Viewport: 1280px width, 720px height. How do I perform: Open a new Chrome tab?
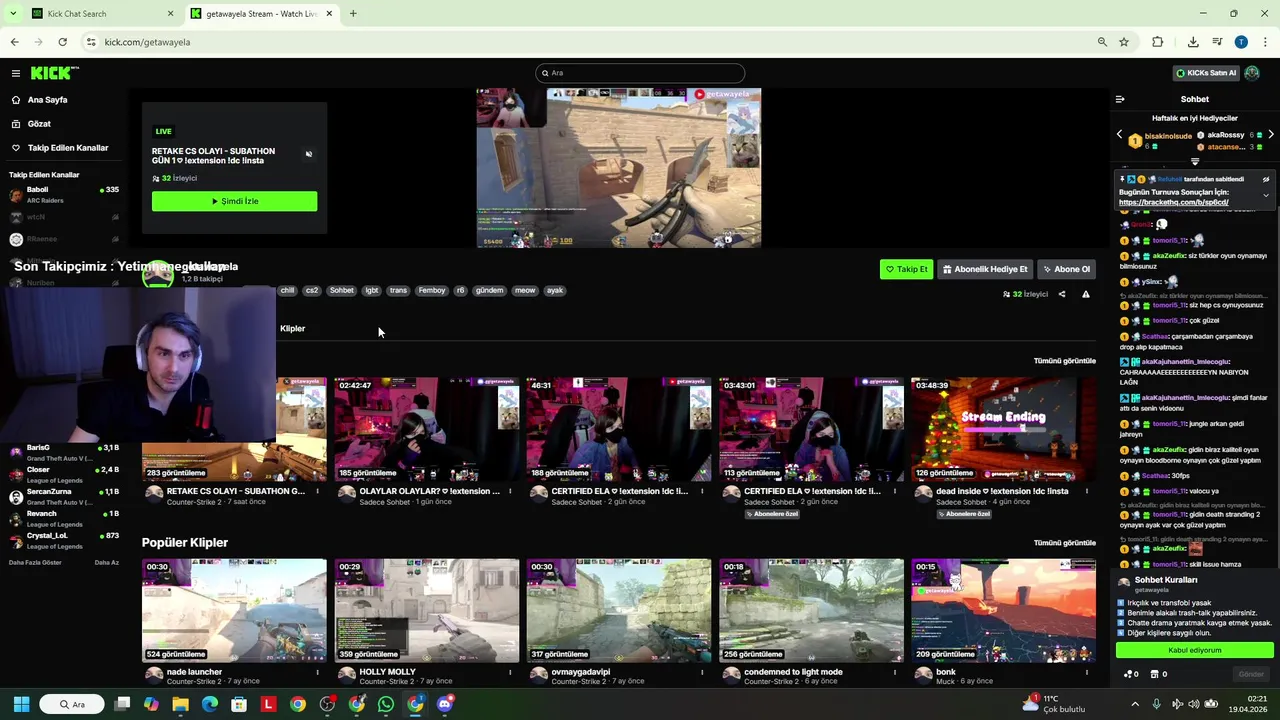pos(353,14)
